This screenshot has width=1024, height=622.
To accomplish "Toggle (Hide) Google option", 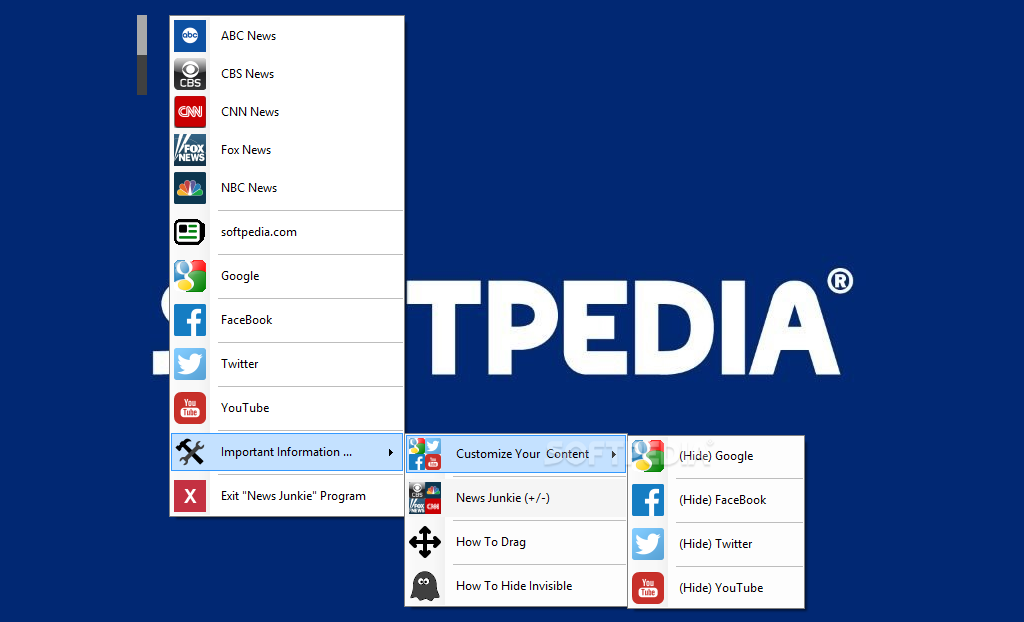I will click(x=716, y=456).
